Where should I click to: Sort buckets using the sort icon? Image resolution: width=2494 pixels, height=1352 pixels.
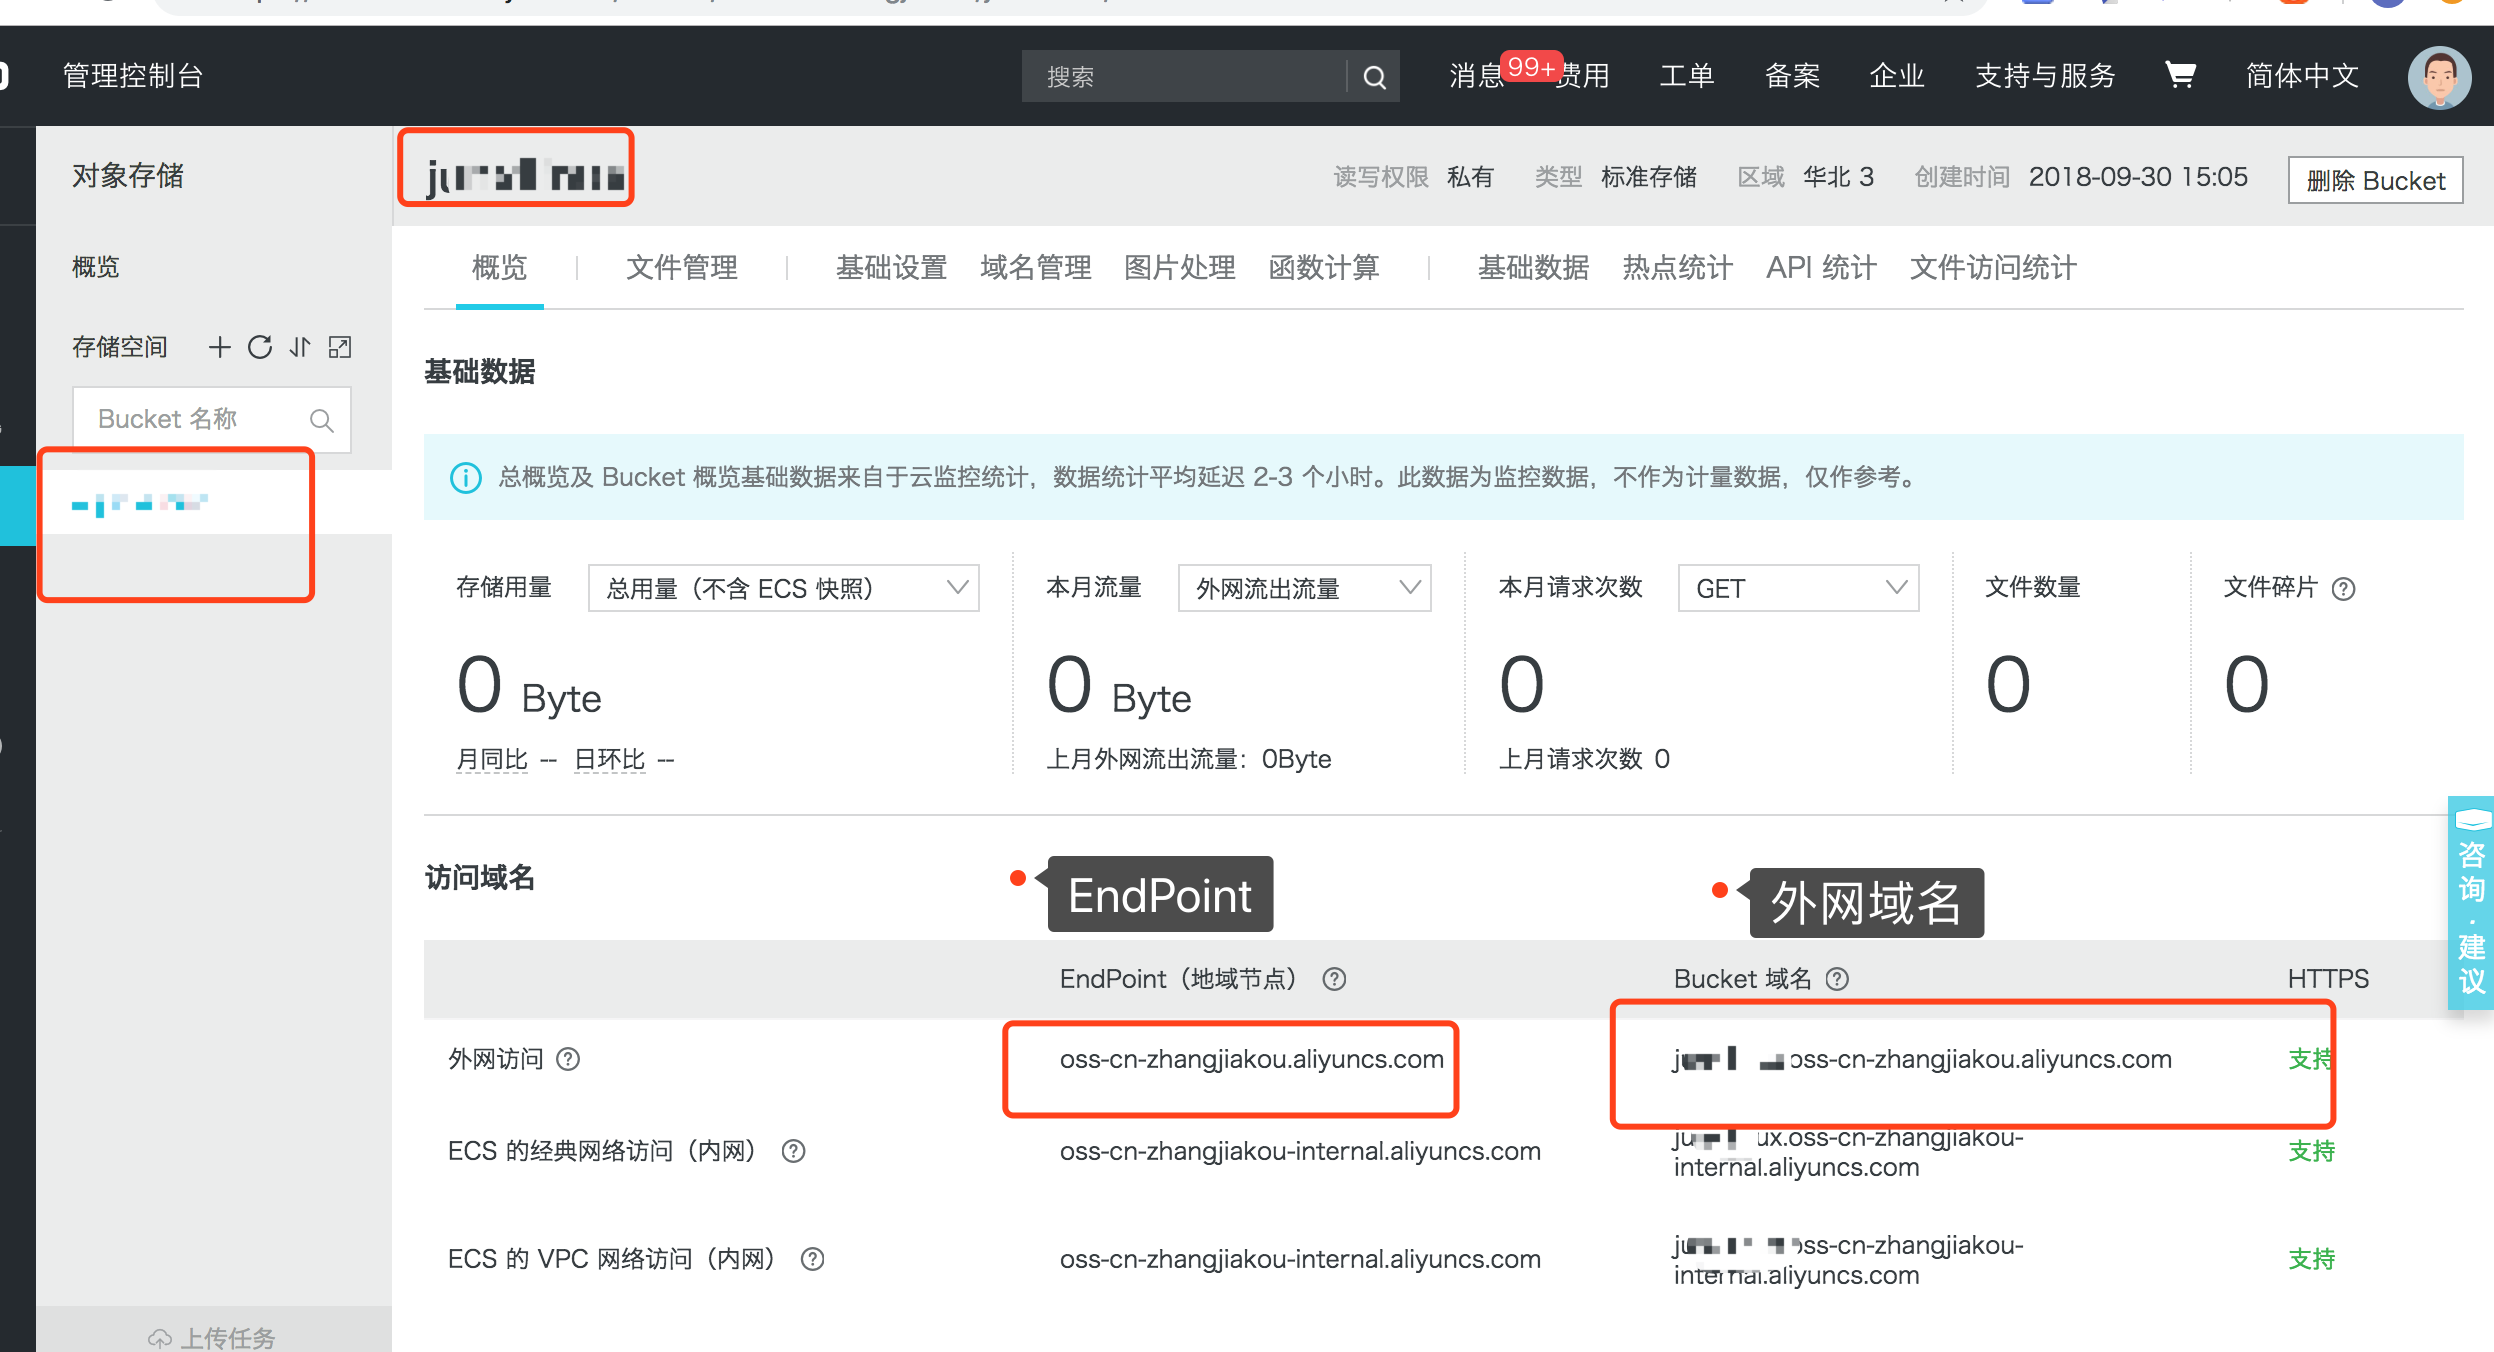point(300,347)
